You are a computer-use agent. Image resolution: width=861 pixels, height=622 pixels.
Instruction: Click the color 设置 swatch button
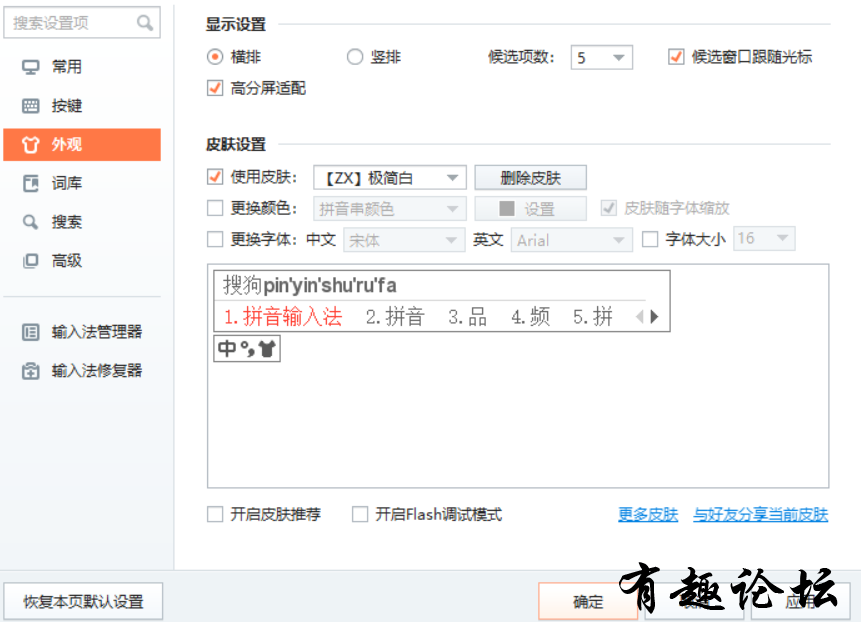[530, 209]
